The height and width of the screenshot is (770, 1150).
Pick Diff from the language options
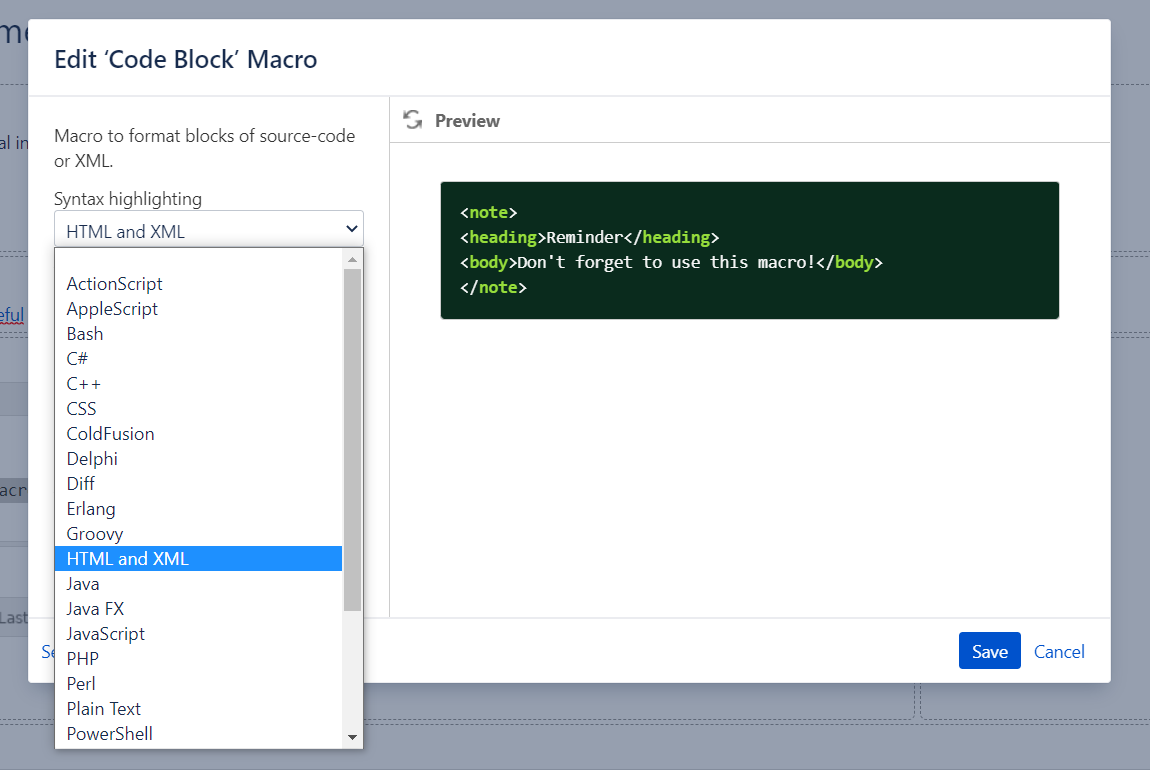[x=80, y=483]
